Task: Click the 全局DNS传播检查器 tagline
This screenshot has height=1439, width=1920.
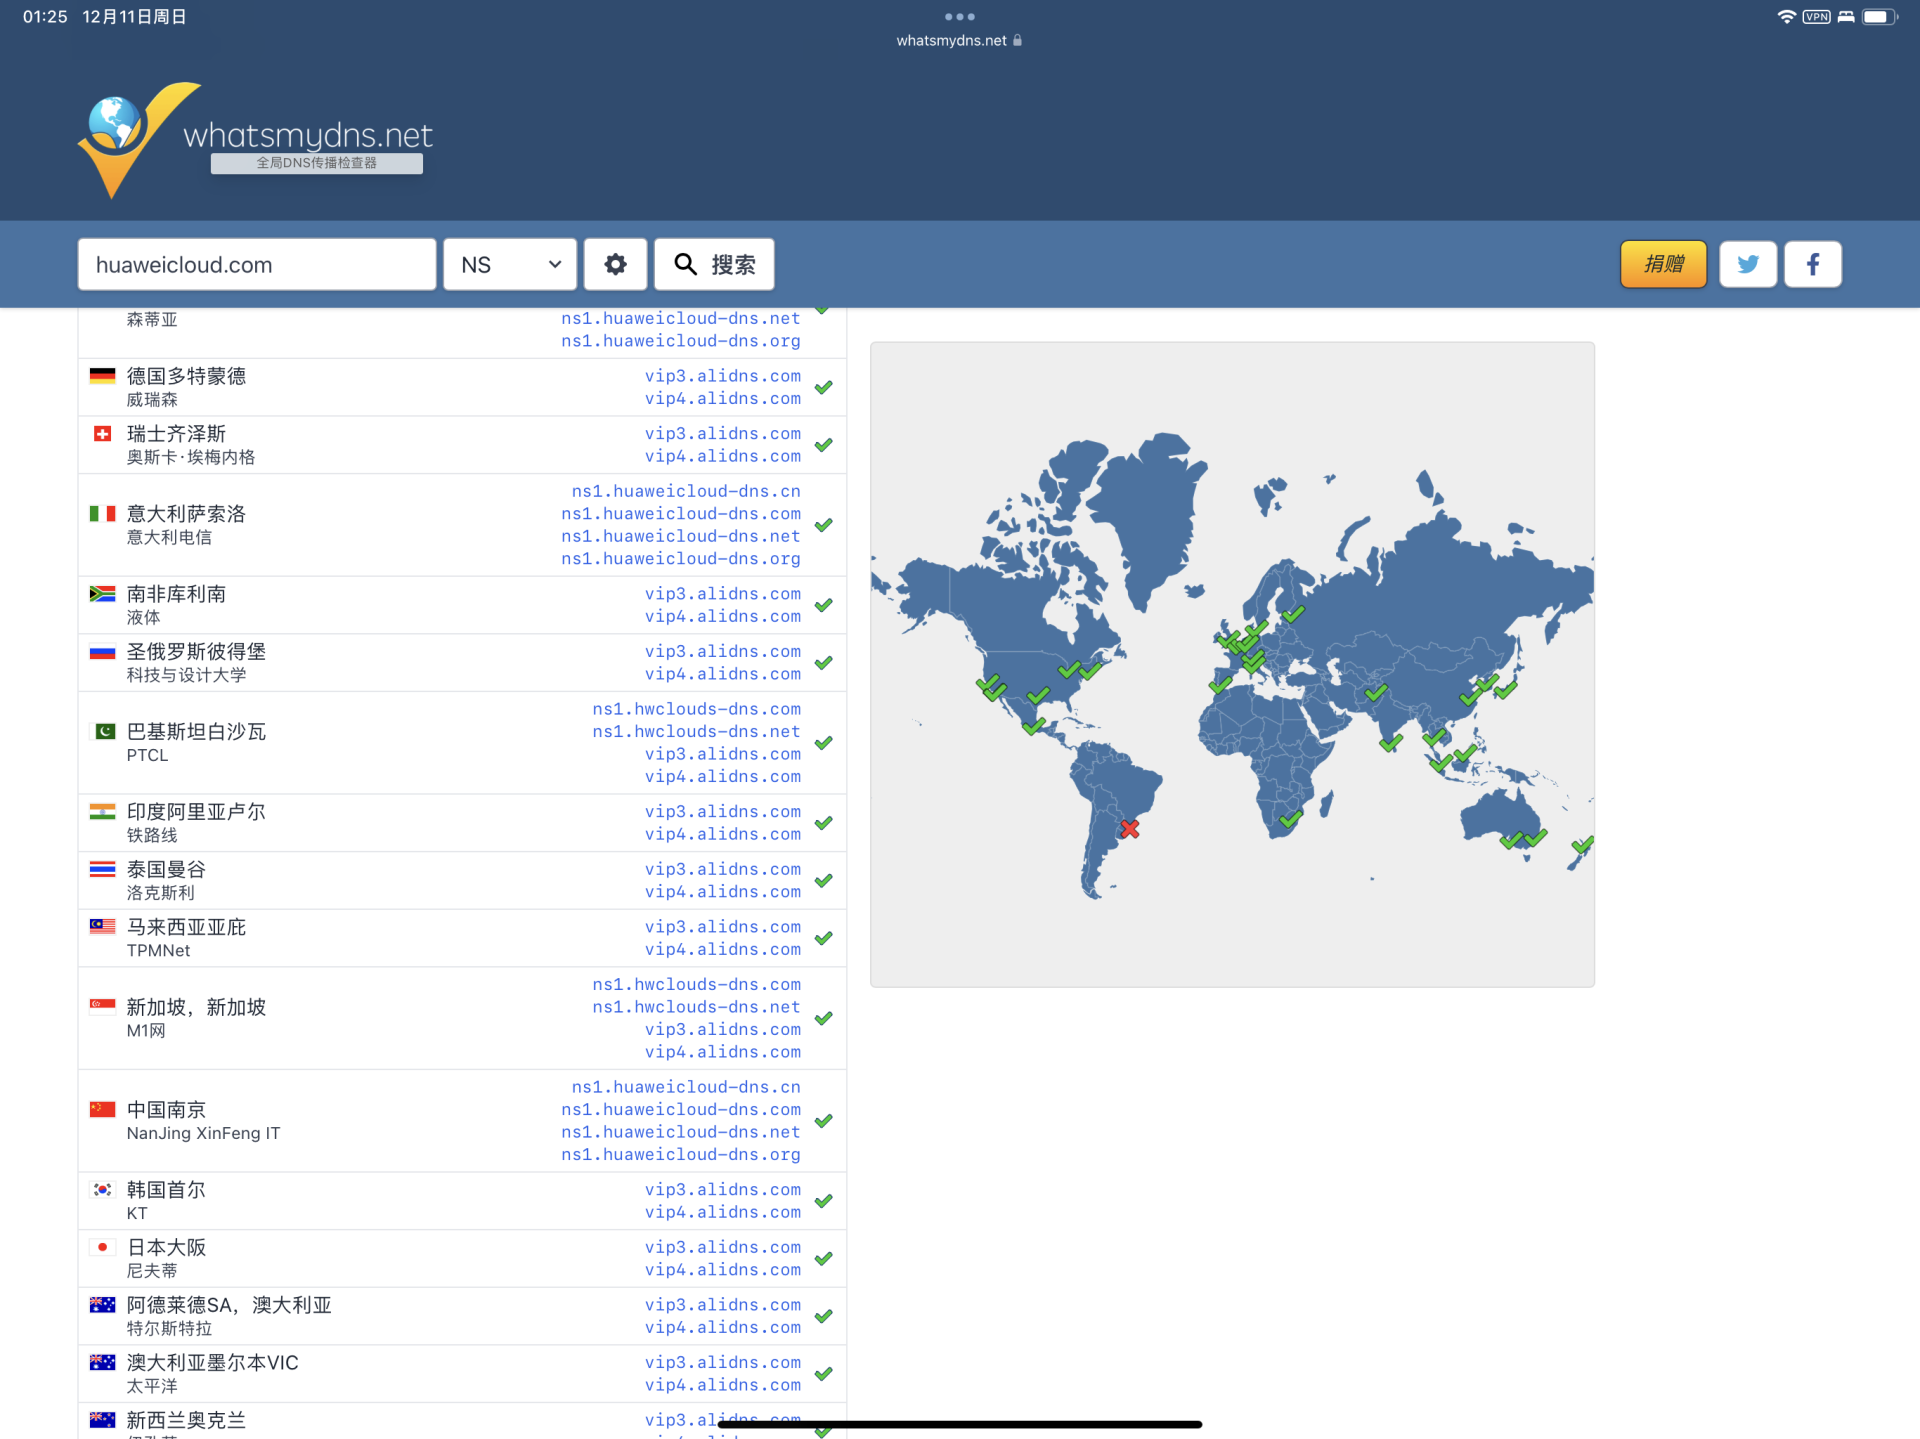Action: (316, 163)
